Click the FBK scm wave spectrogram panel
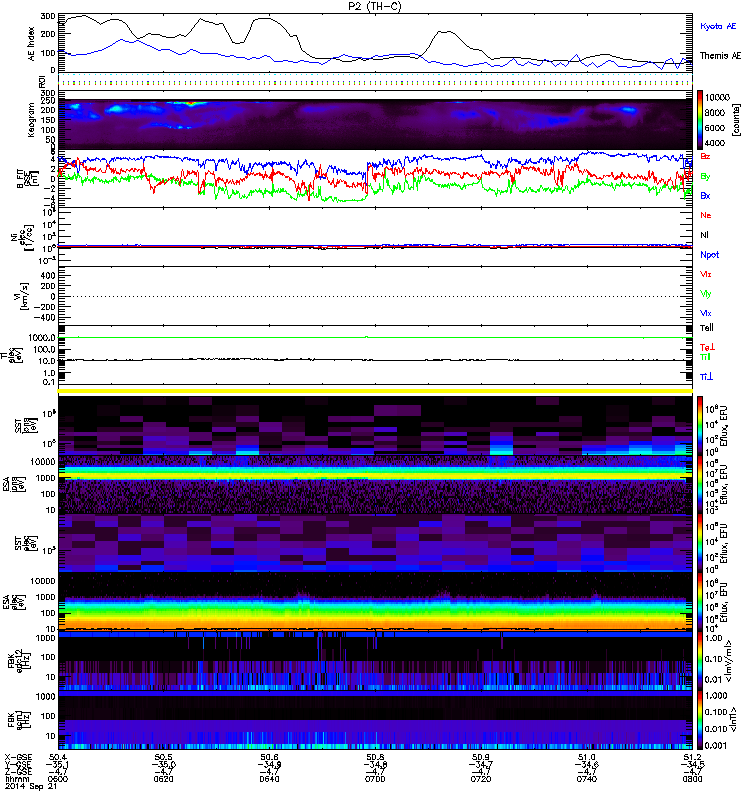The width and height of the screenshot is (750, 800). 375,719
